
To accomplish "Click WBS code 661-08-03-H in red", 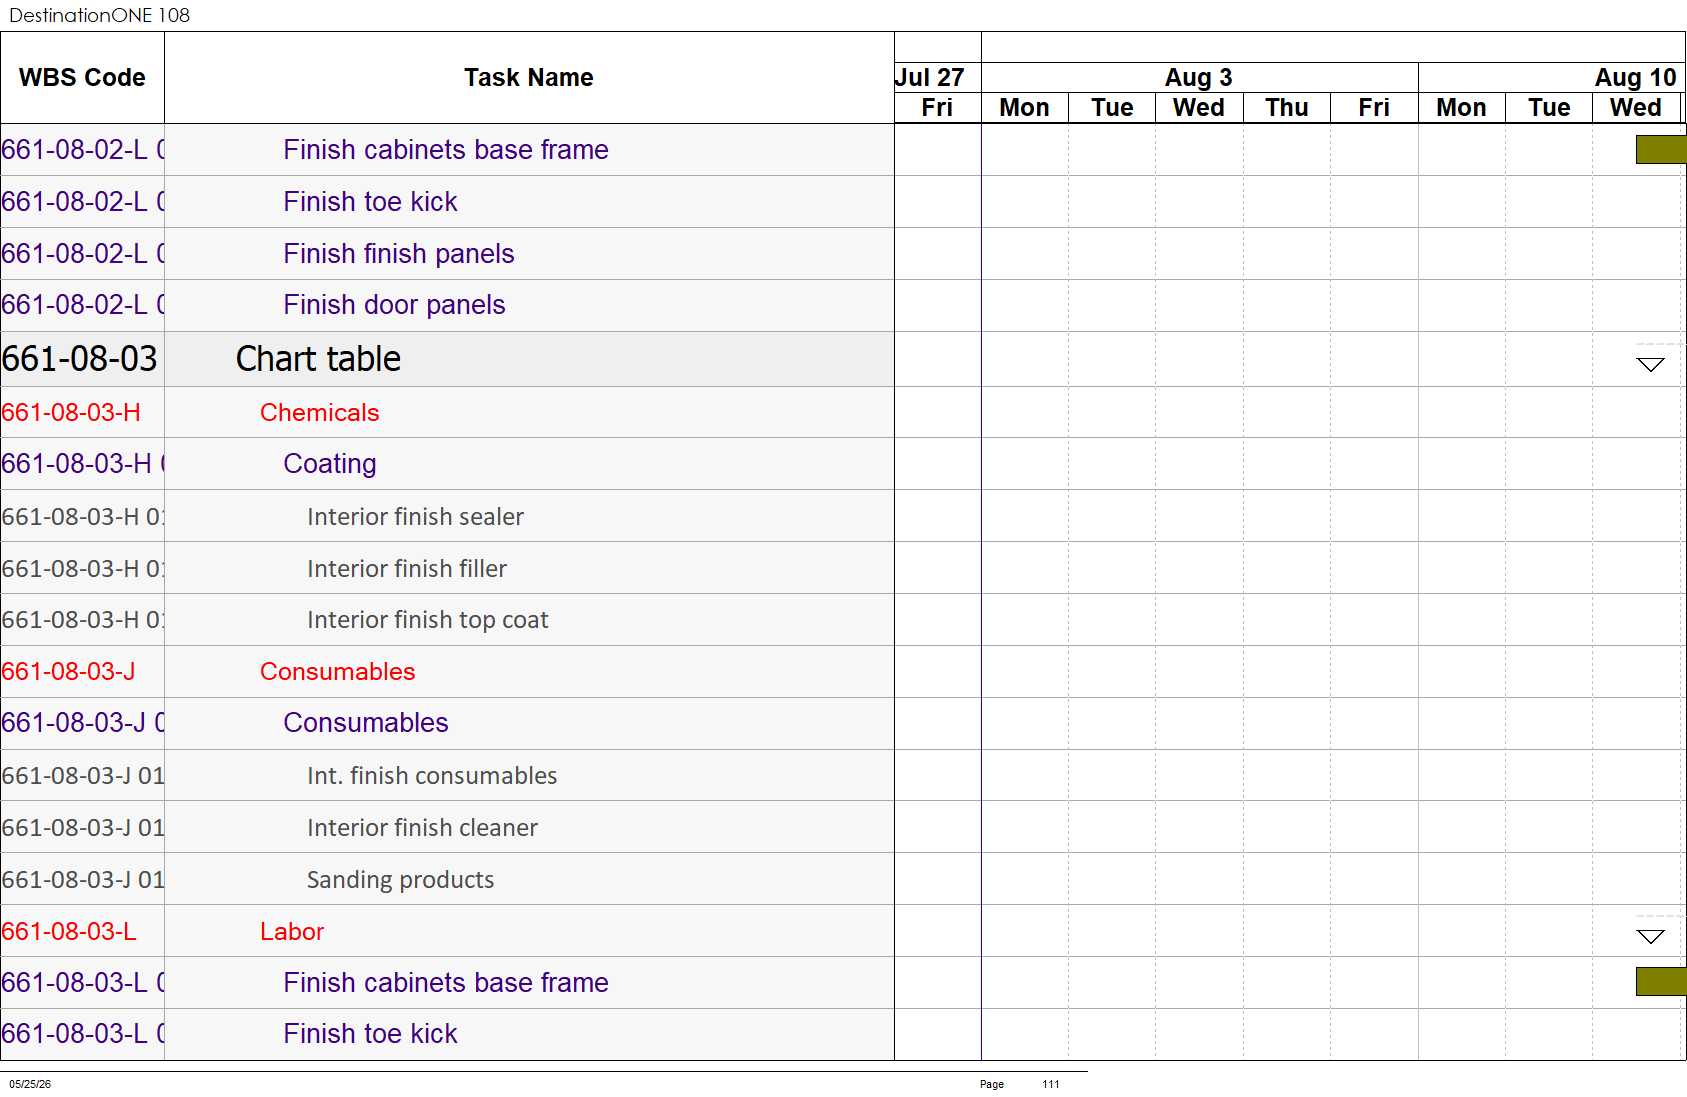I will tap(71, 413).
